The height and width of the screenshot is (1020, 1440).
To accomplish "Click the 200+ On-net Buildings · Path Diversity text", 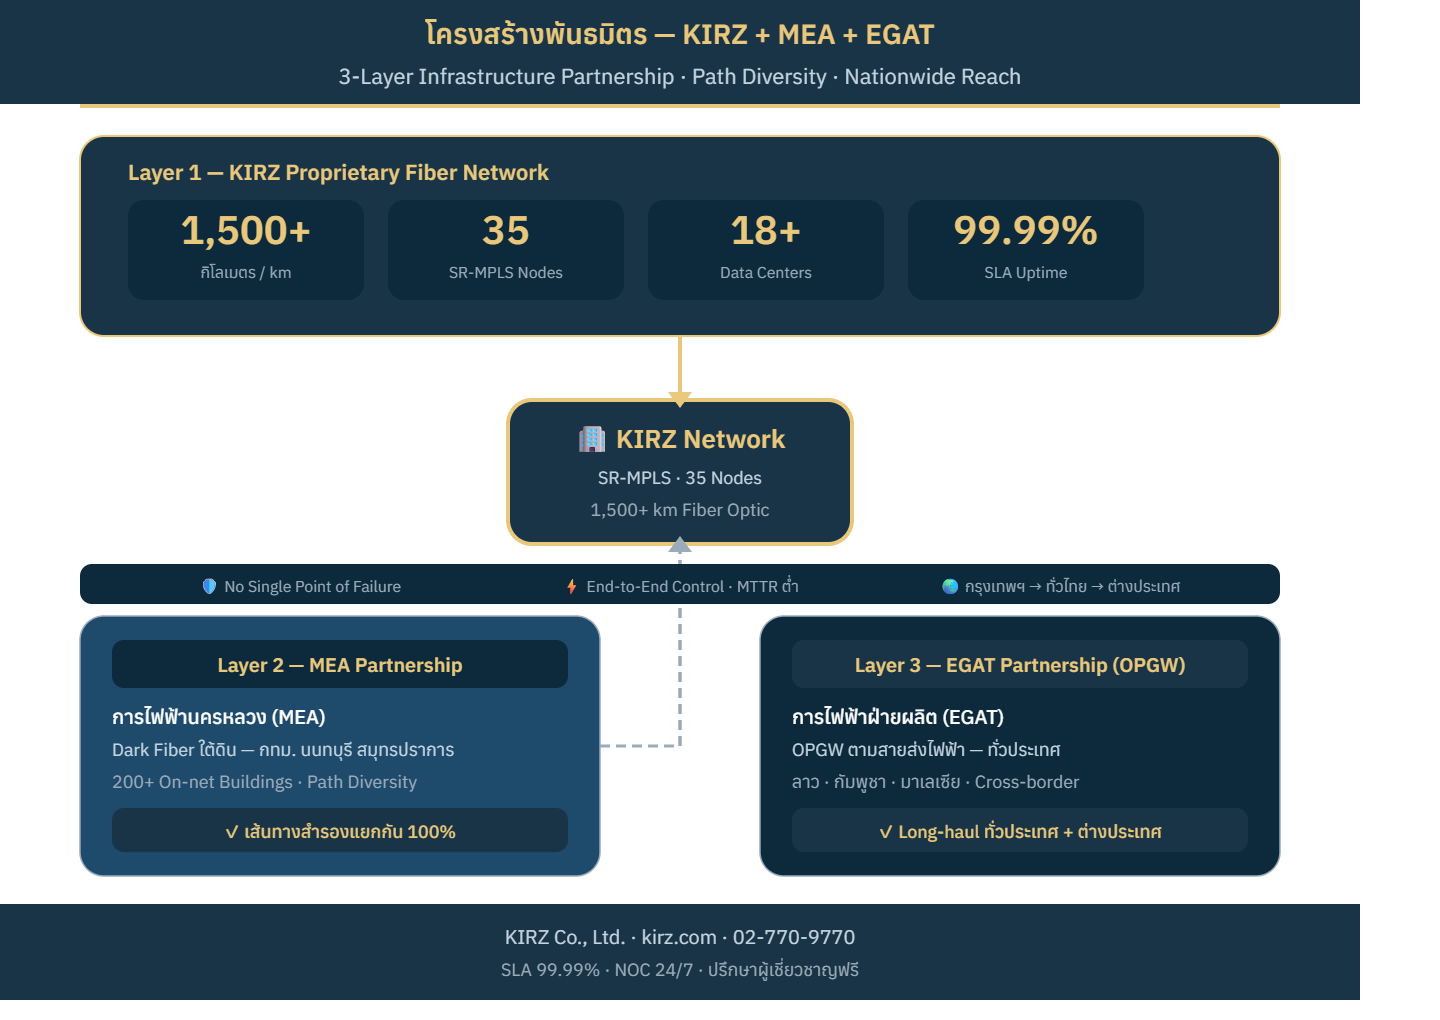I will click(264, 782).
